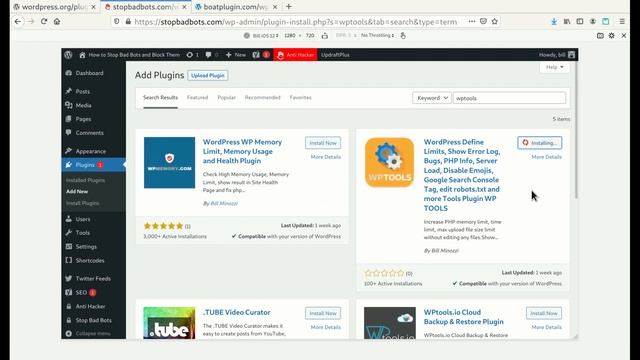This screenshot has height=360, width=640.
Task: Click the Installing button on WP Tools
Action: point(540,143)
